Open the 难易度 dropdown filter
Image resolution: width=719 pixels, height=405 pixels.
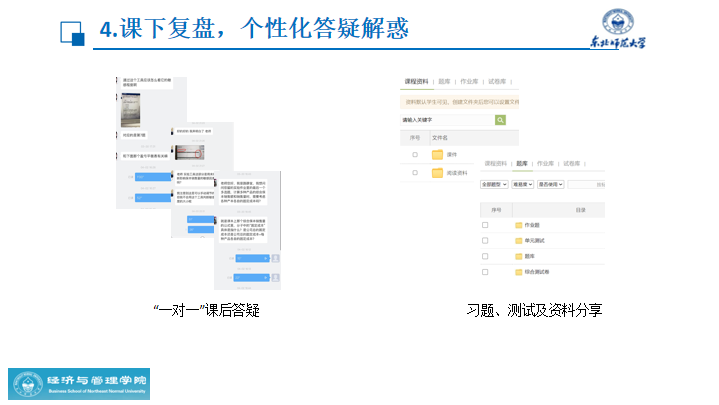[x=522, y=185]
